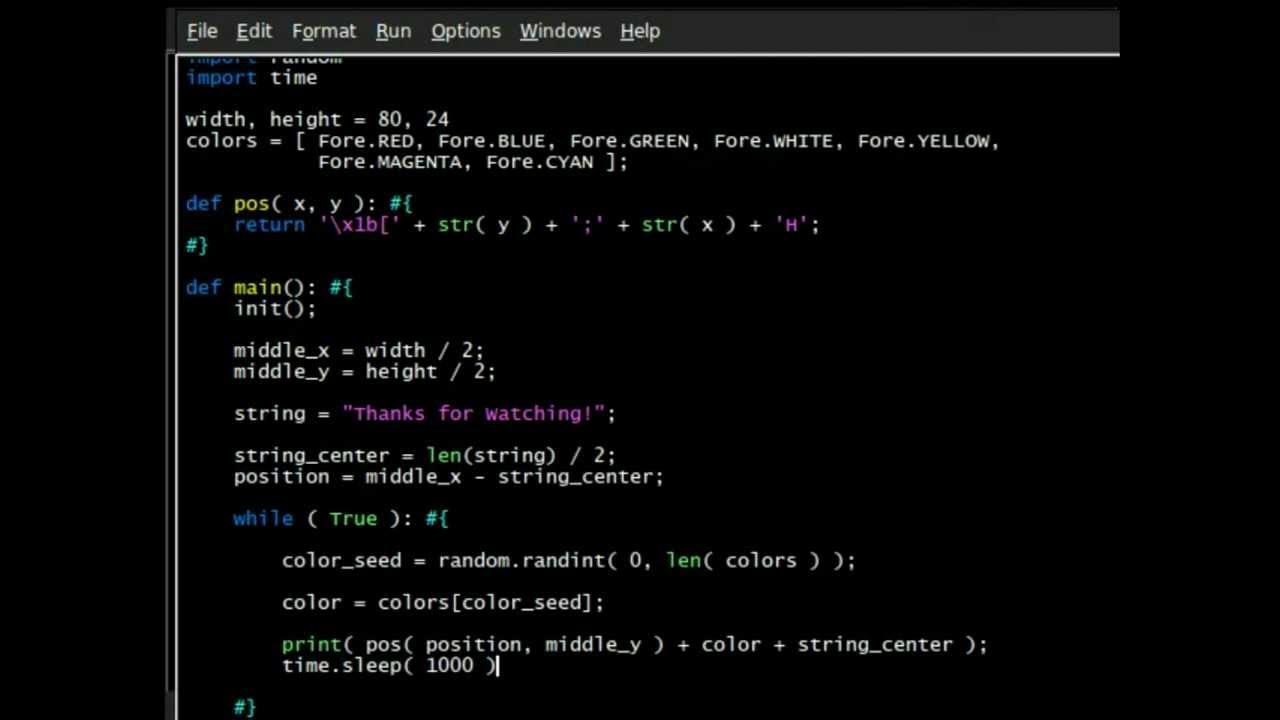1280x720 pixels.
Task: Click the 'middle_y = height / 2;' line
Action: coord(364,372)
